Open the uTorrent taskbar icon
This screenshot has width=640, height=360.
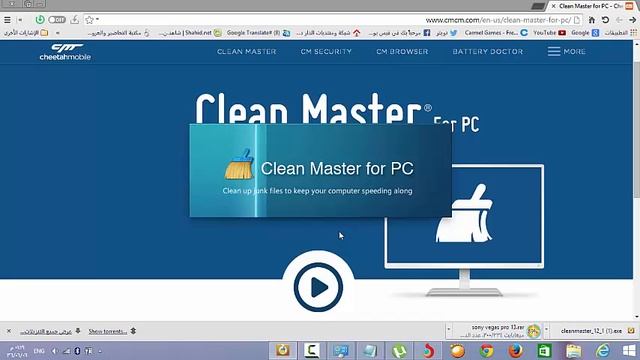[399, 351]
